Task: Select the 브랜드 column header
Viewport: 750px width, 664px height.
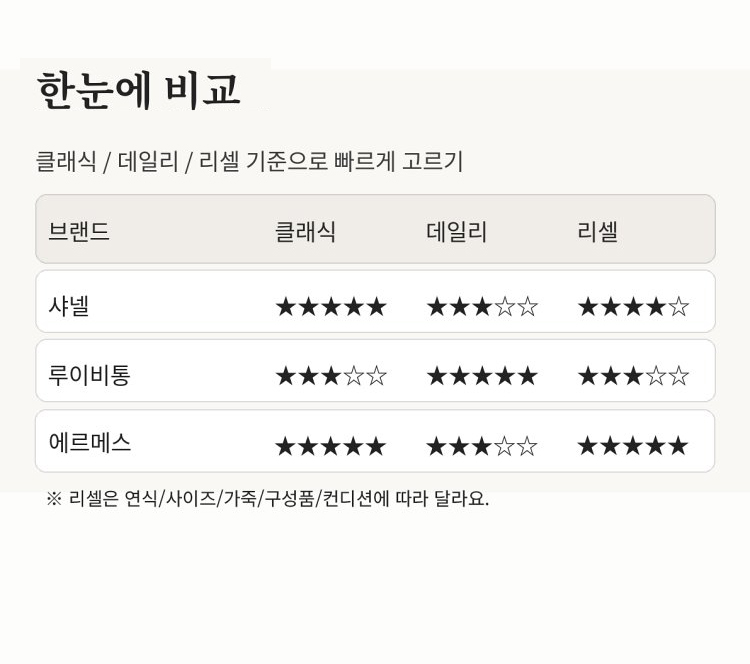Action: tap(79, 232)
